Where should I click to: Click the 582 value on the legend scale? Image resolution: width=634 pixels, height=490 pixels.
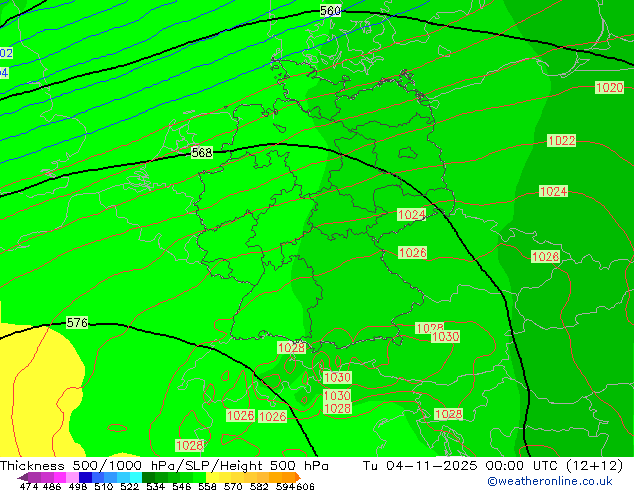[x=259, y=486]
